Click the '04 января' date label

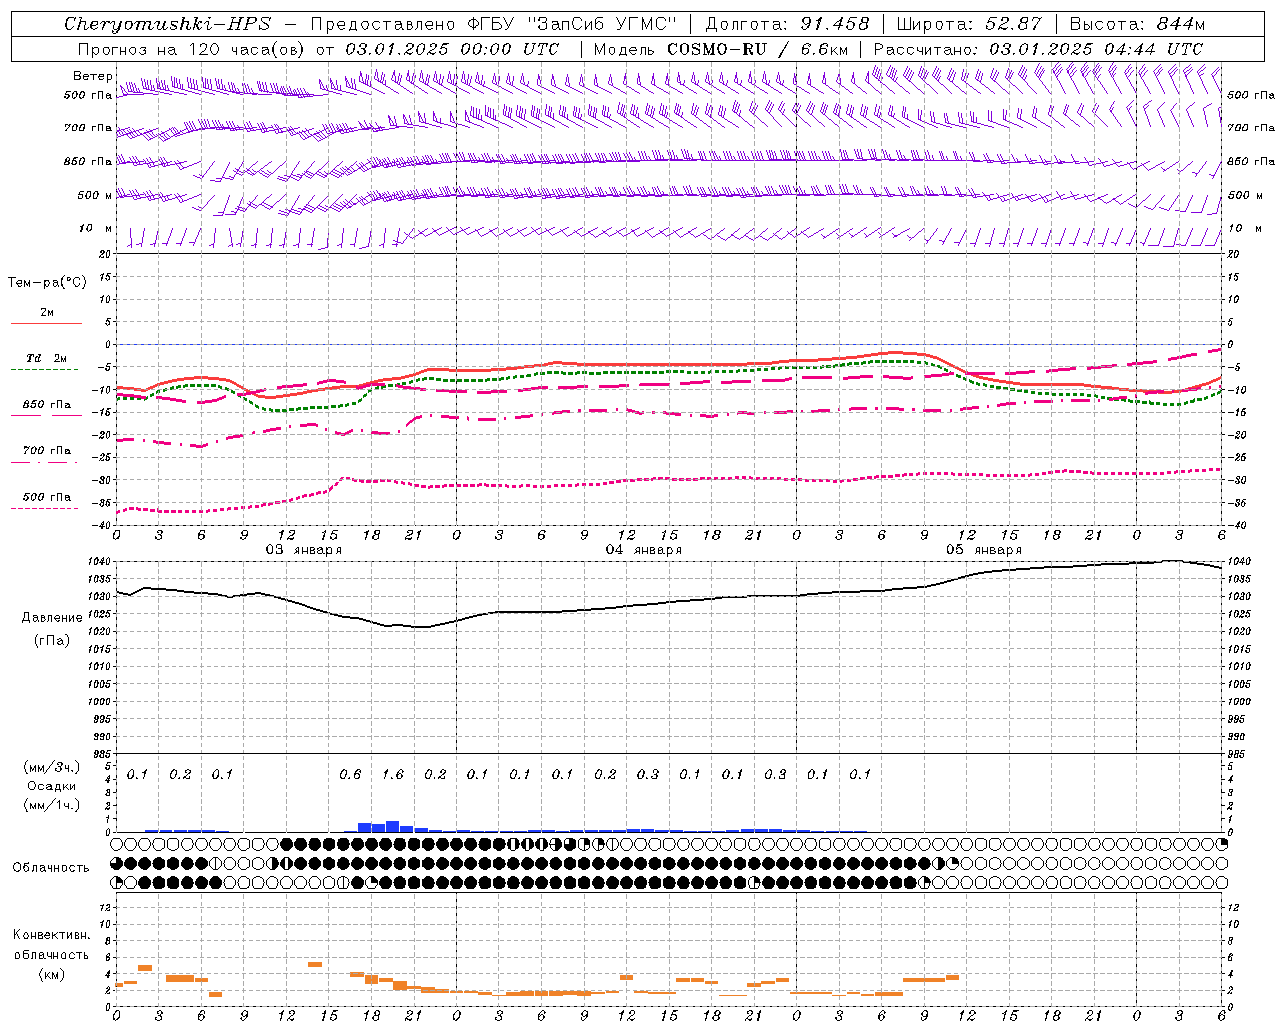(x=644, y=550)
